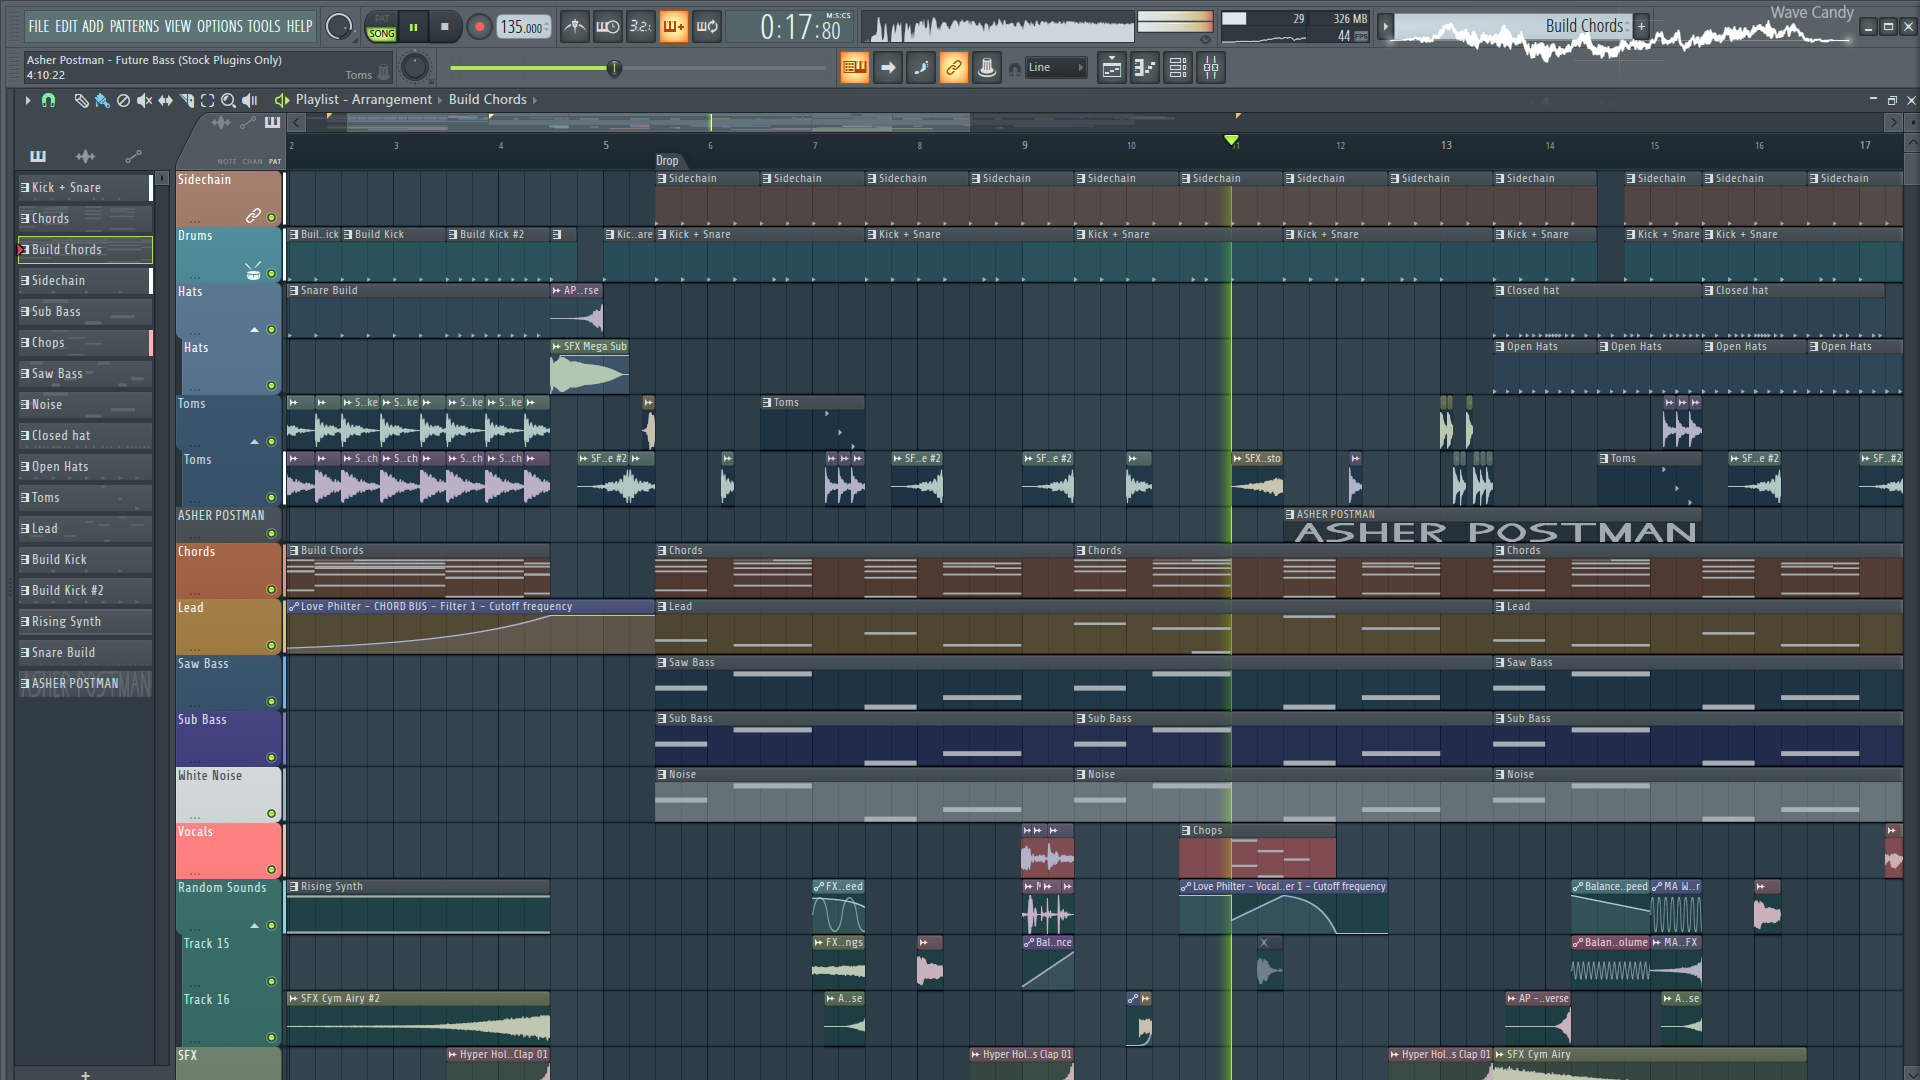Select the Paint brush tool
The image size is (1920, 1080).
point(102,100)
